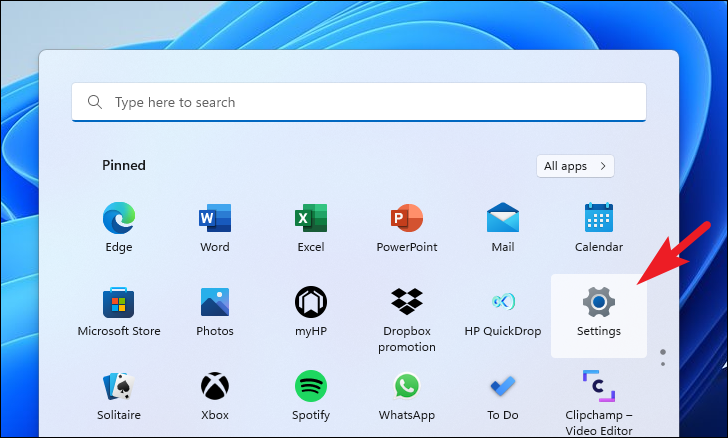Image resolution: width=728 pixels, height=438 pixels.
Task: Launch Spotify
Action: (x=311, y=395)
